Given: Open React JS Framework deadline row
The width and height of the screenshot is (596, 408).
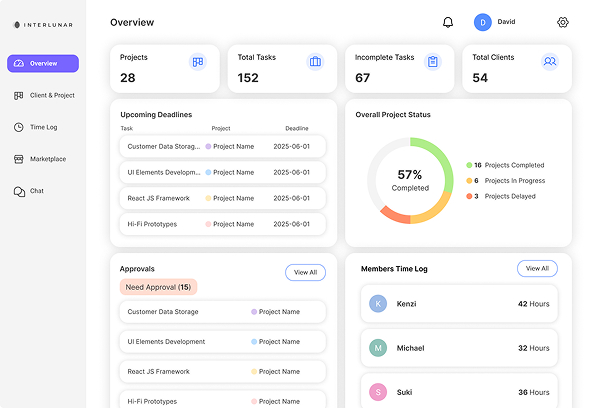Looking at the screenshot, I should tap(223, 198).
